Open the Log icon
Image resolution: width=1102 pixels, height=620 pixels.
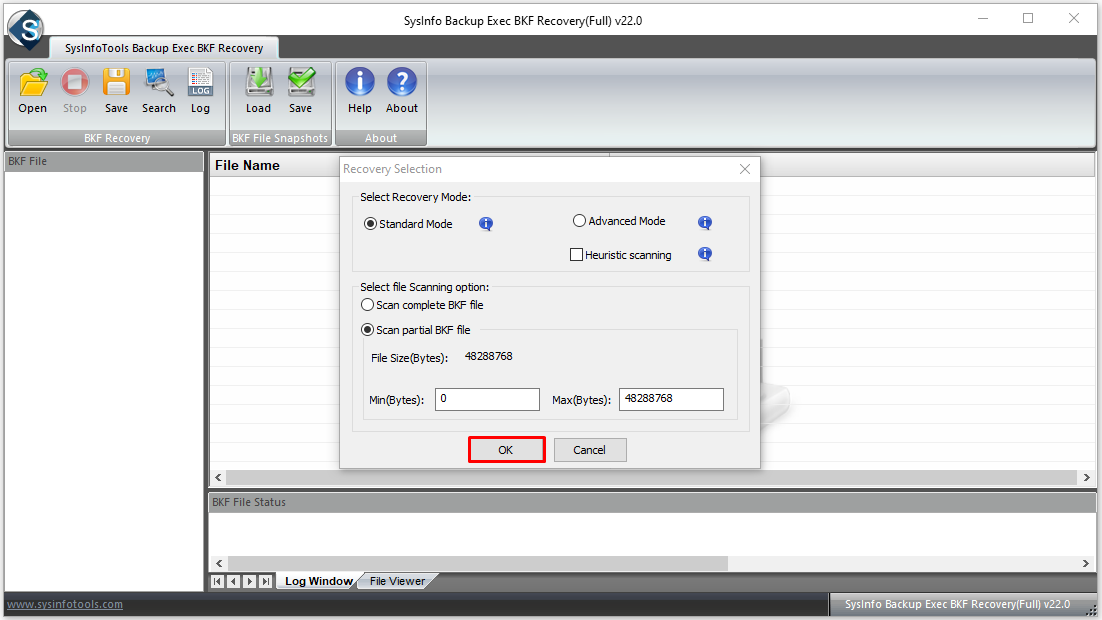(x=200, y=90)
